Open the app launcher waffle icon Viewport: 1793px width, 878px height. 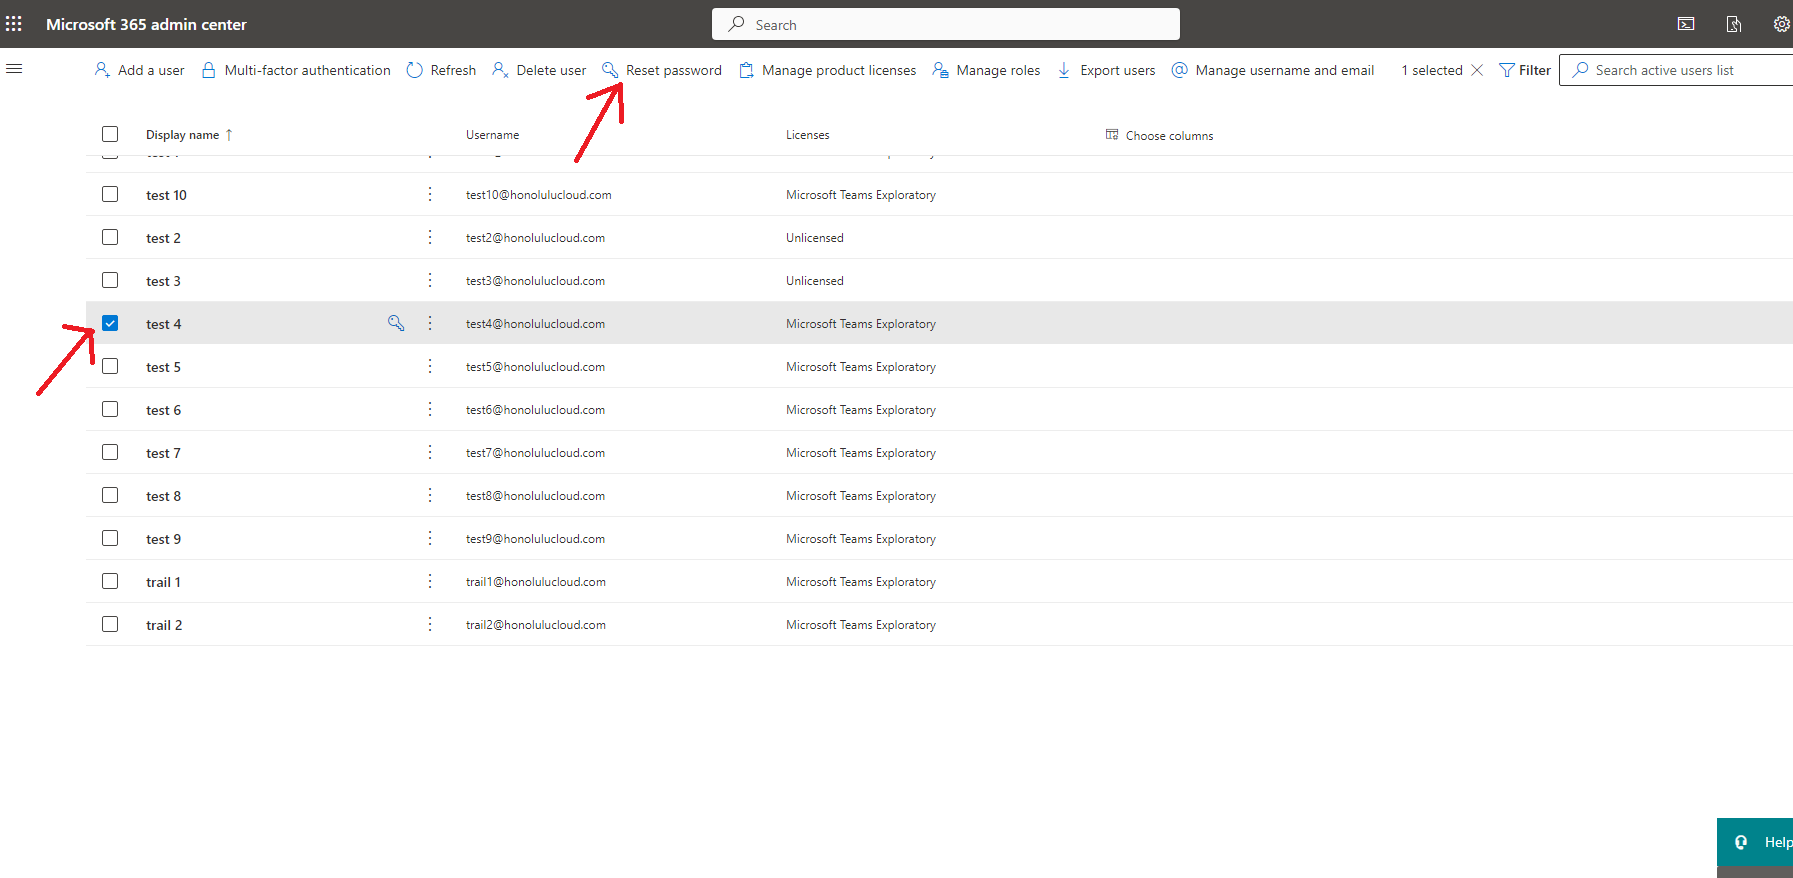(x=14, y=24)
